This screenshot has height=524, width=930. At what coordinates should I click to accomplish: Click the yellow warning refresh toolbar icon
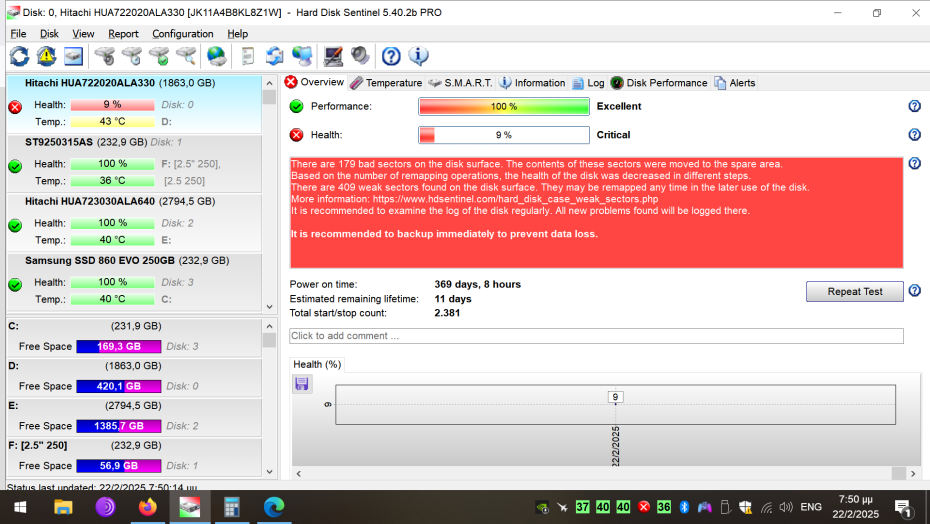click(46, 56)
